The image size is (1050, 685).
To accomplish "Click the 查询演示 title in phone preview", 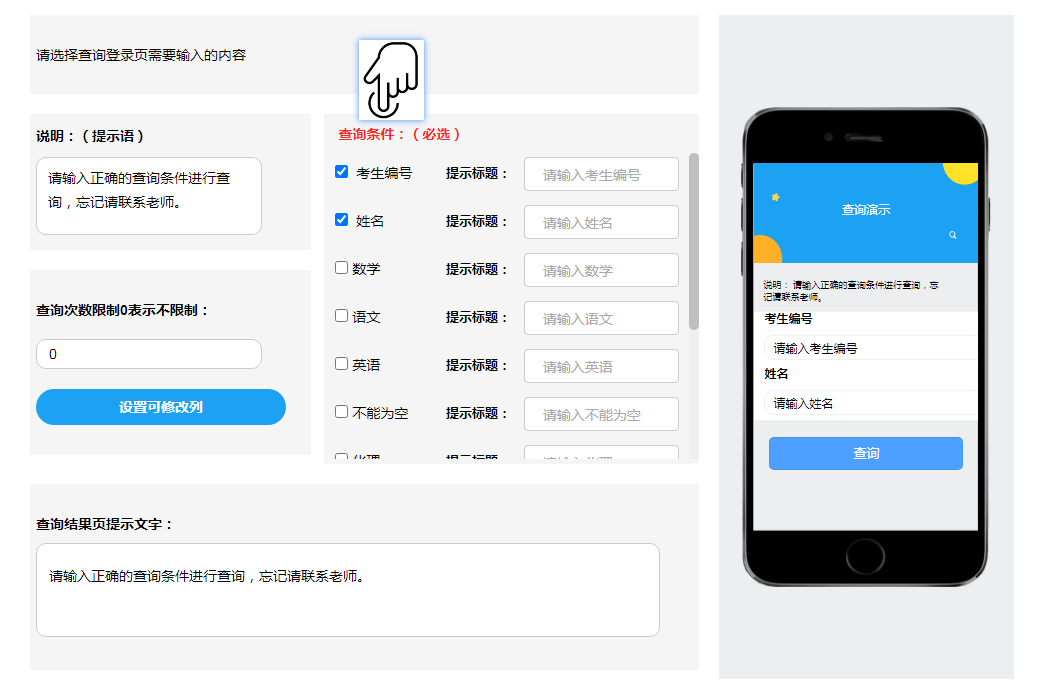I will [866, 210].
